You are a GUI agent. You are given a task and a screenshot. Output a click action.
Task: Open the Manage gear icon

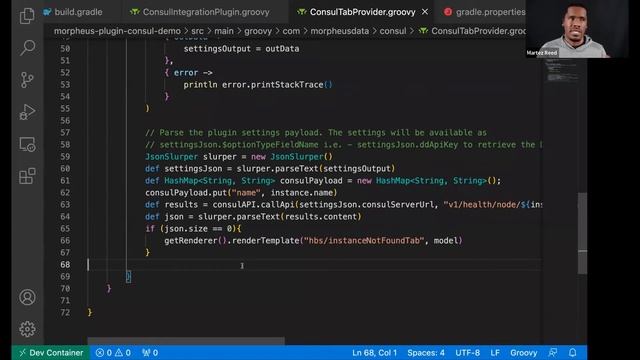click(x=27, y=329)
